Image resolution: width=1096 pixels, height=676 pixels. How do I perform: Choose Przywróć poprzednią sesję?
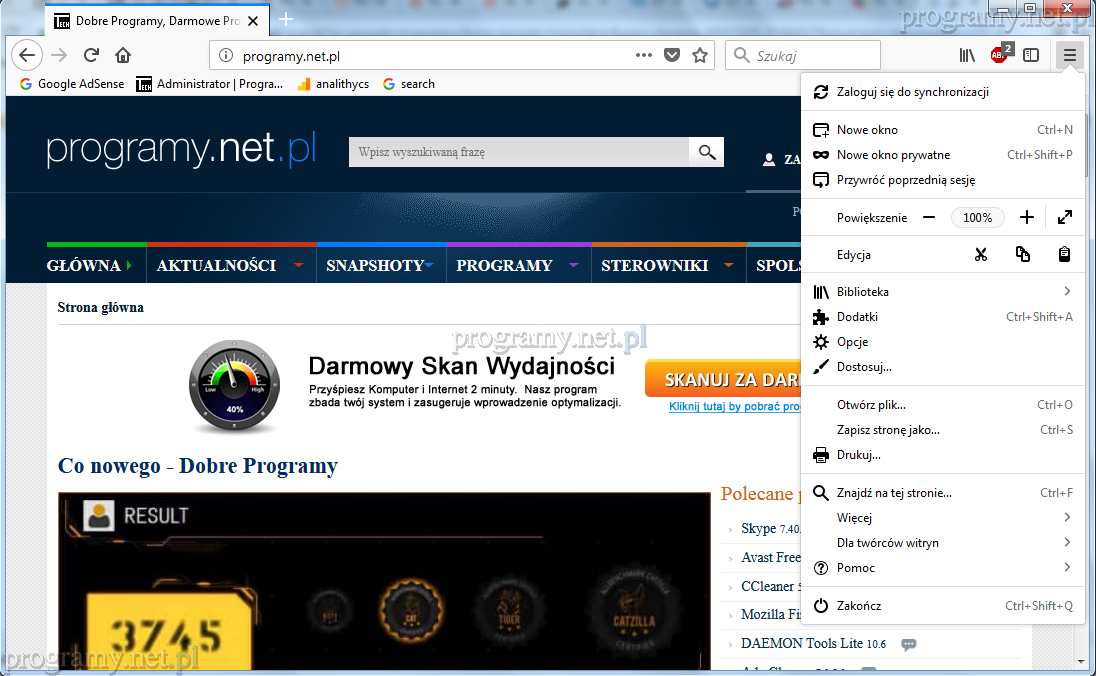click(x=943, y=180)
